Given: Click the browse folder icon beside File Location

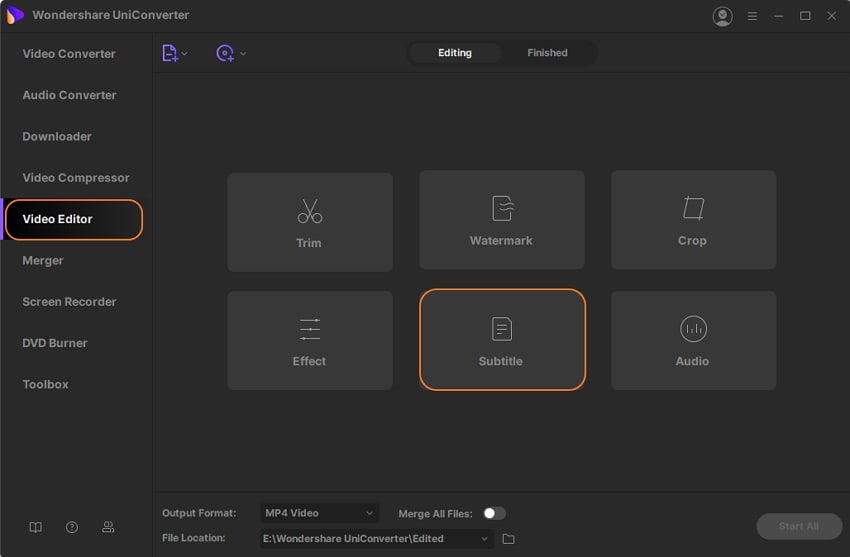Looking at the screenshot, I should [x=508, y=539].
